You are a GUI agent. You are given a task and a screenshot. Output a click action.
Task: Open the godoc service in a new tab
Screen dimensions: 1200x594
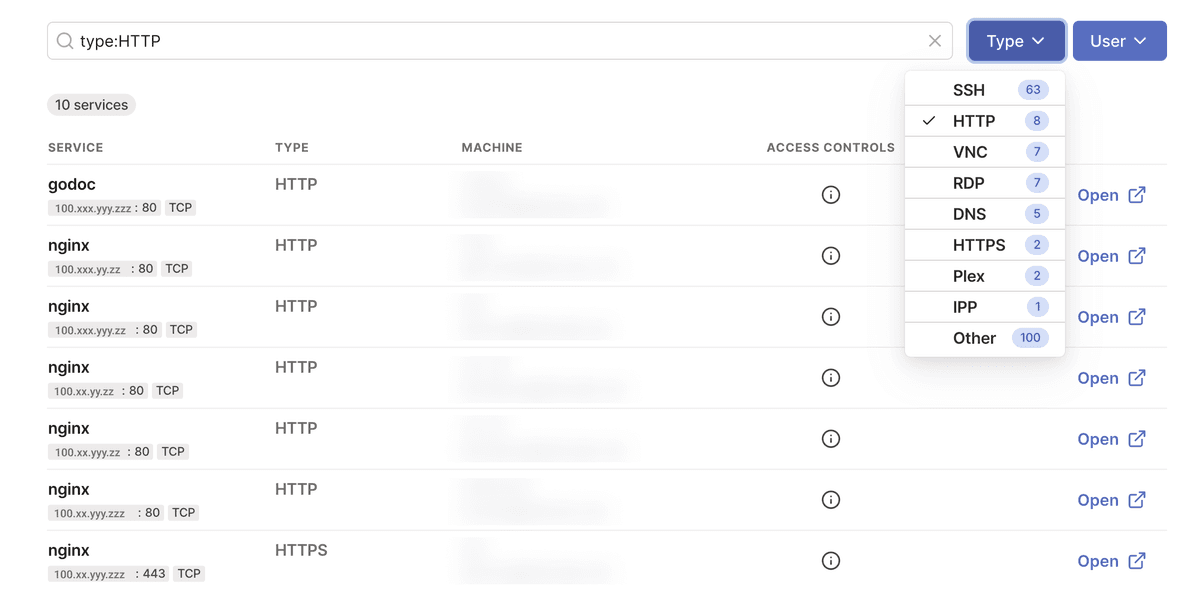[x=1098, y=195]
